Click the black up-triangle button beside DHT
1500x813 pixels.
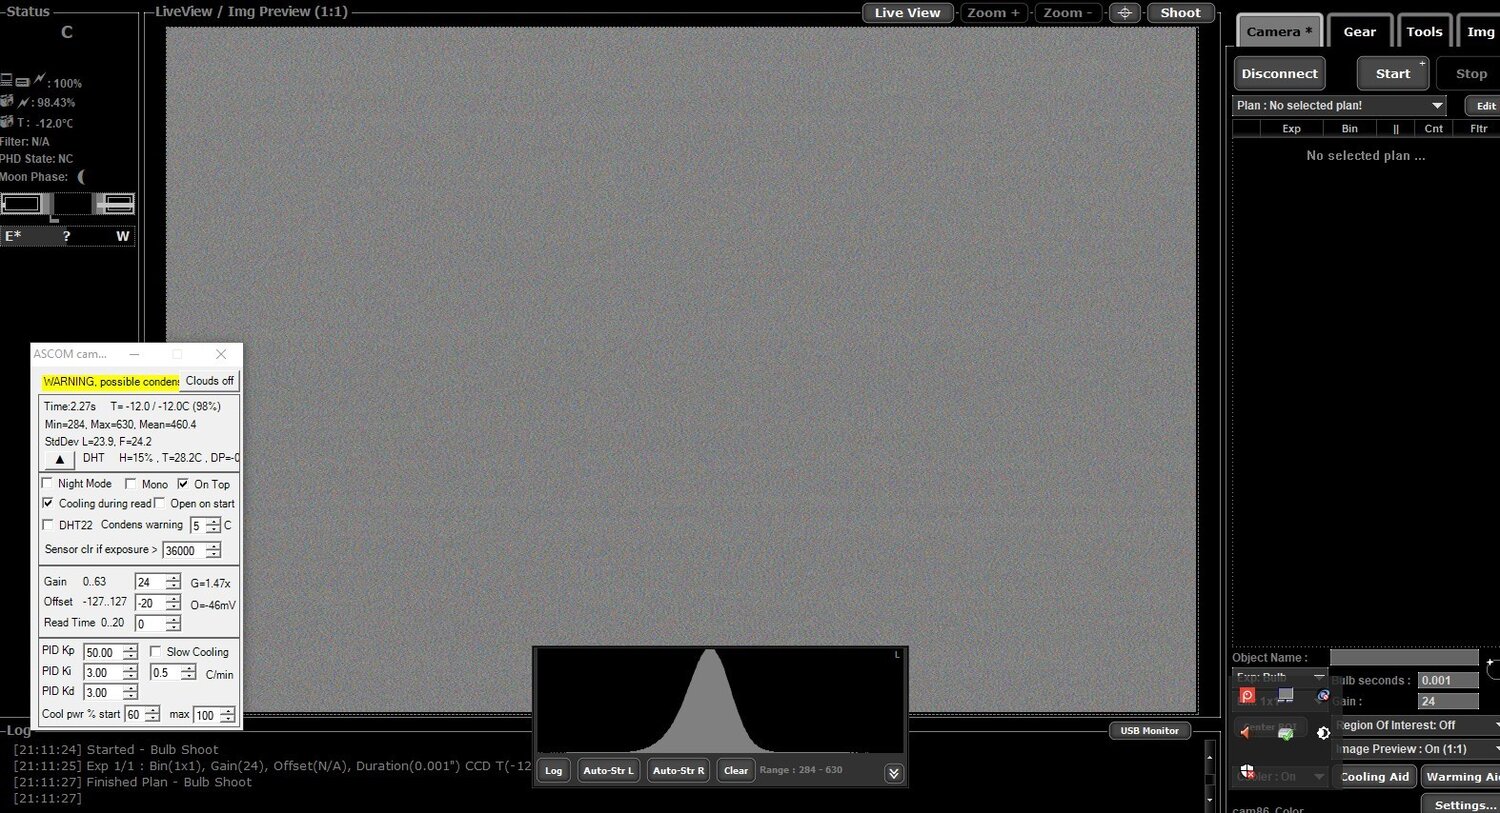point(59,459)
